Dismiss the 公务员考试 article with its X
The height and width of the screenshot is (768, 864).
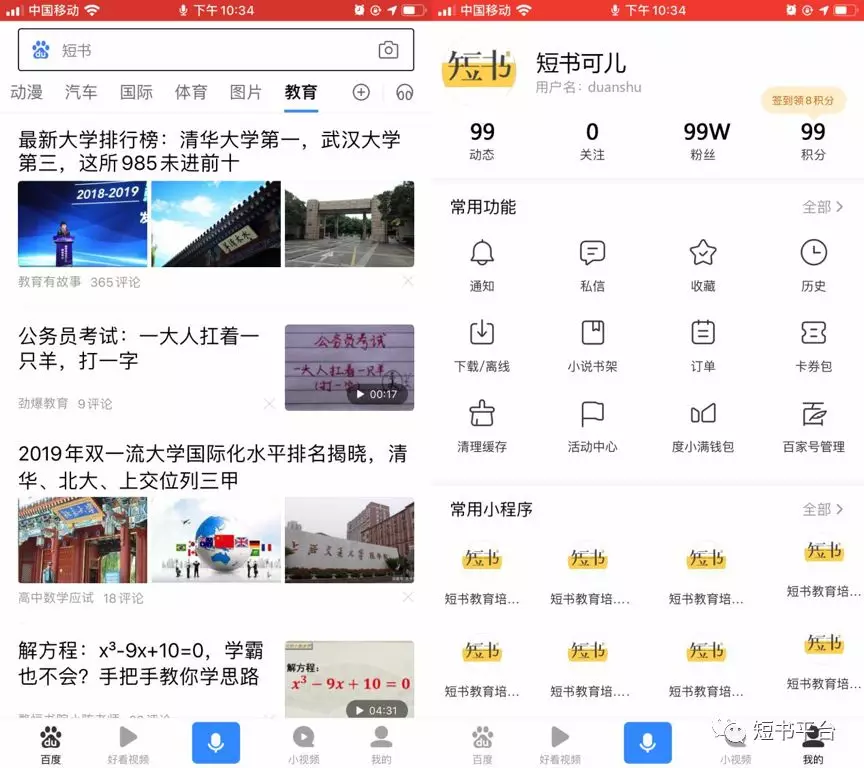click(269, 404)
